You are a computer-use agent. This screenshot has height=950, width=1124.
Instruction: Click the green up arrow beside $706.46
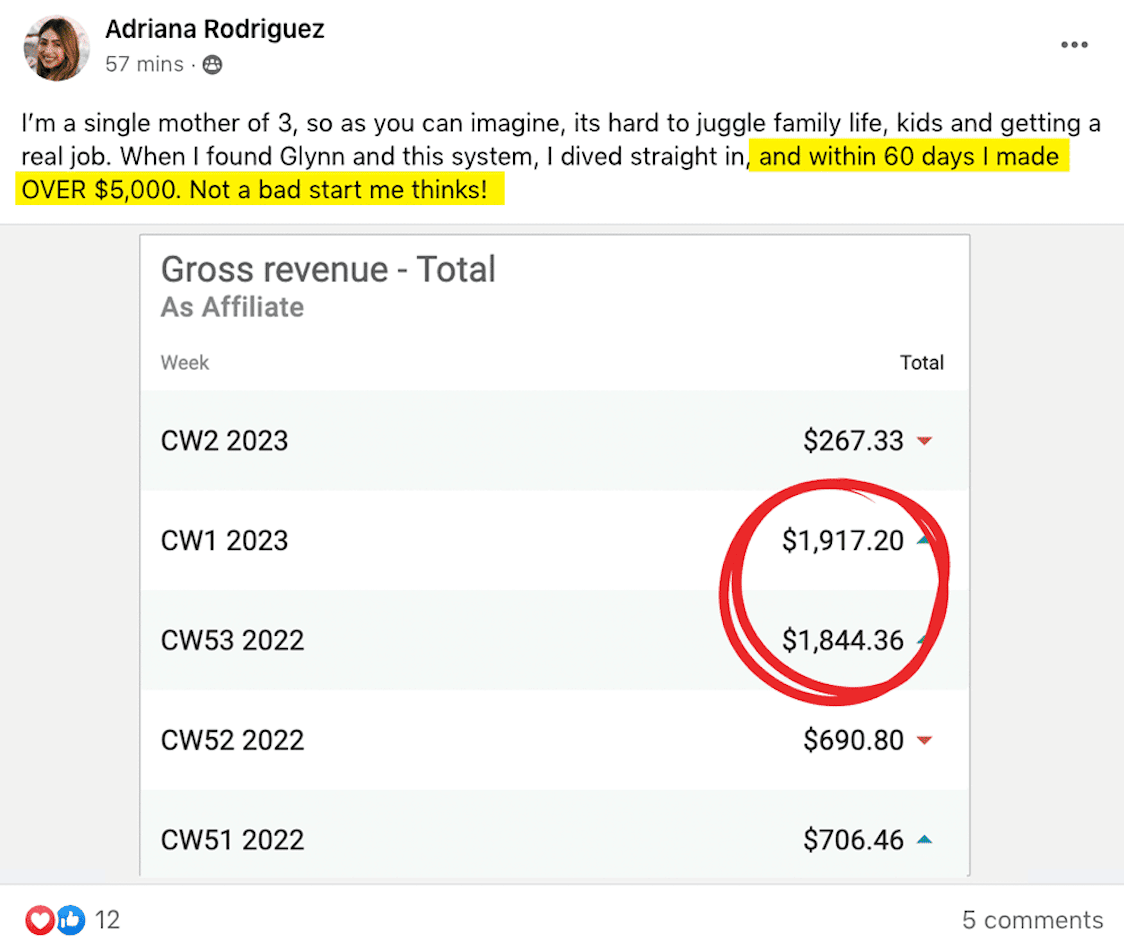click(x=924, y=841)
